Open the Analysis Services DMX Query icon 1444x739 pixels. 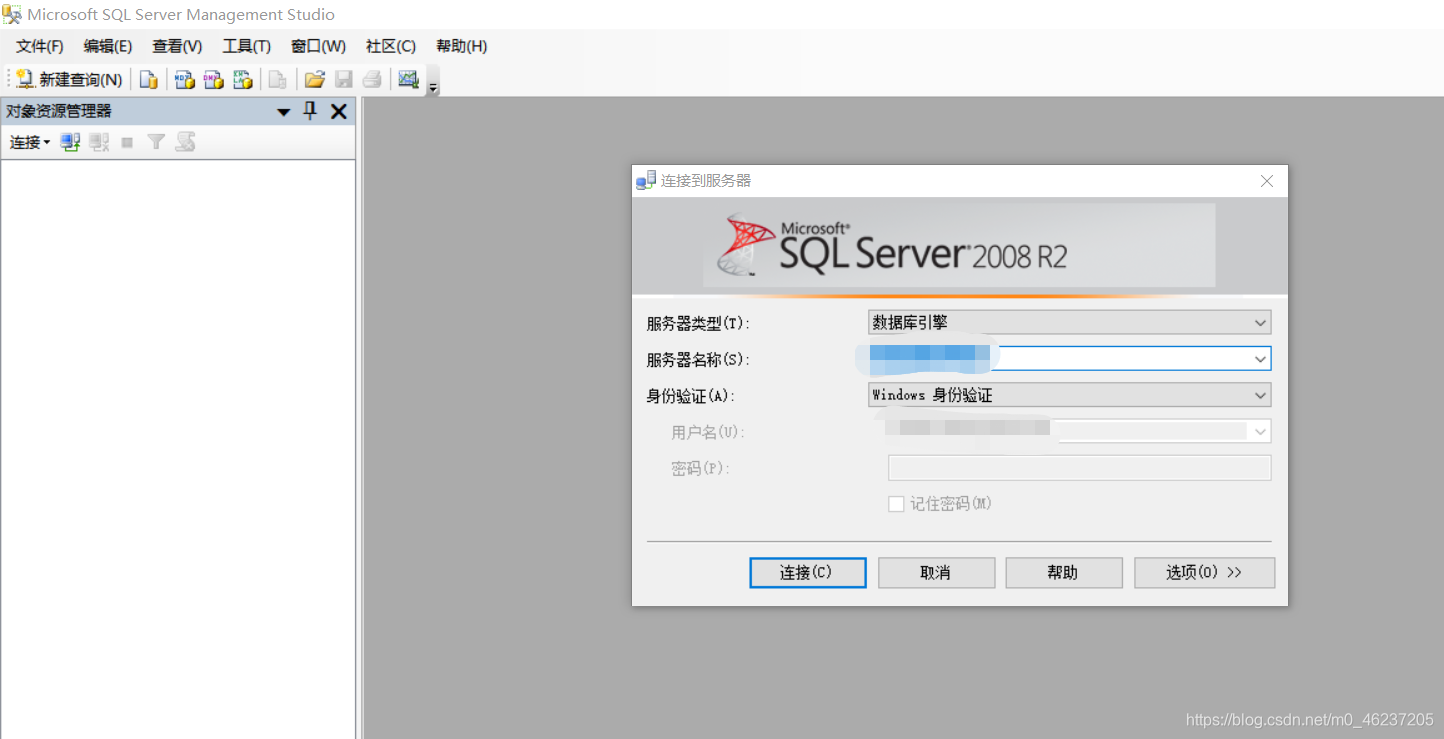coord(213,80)
